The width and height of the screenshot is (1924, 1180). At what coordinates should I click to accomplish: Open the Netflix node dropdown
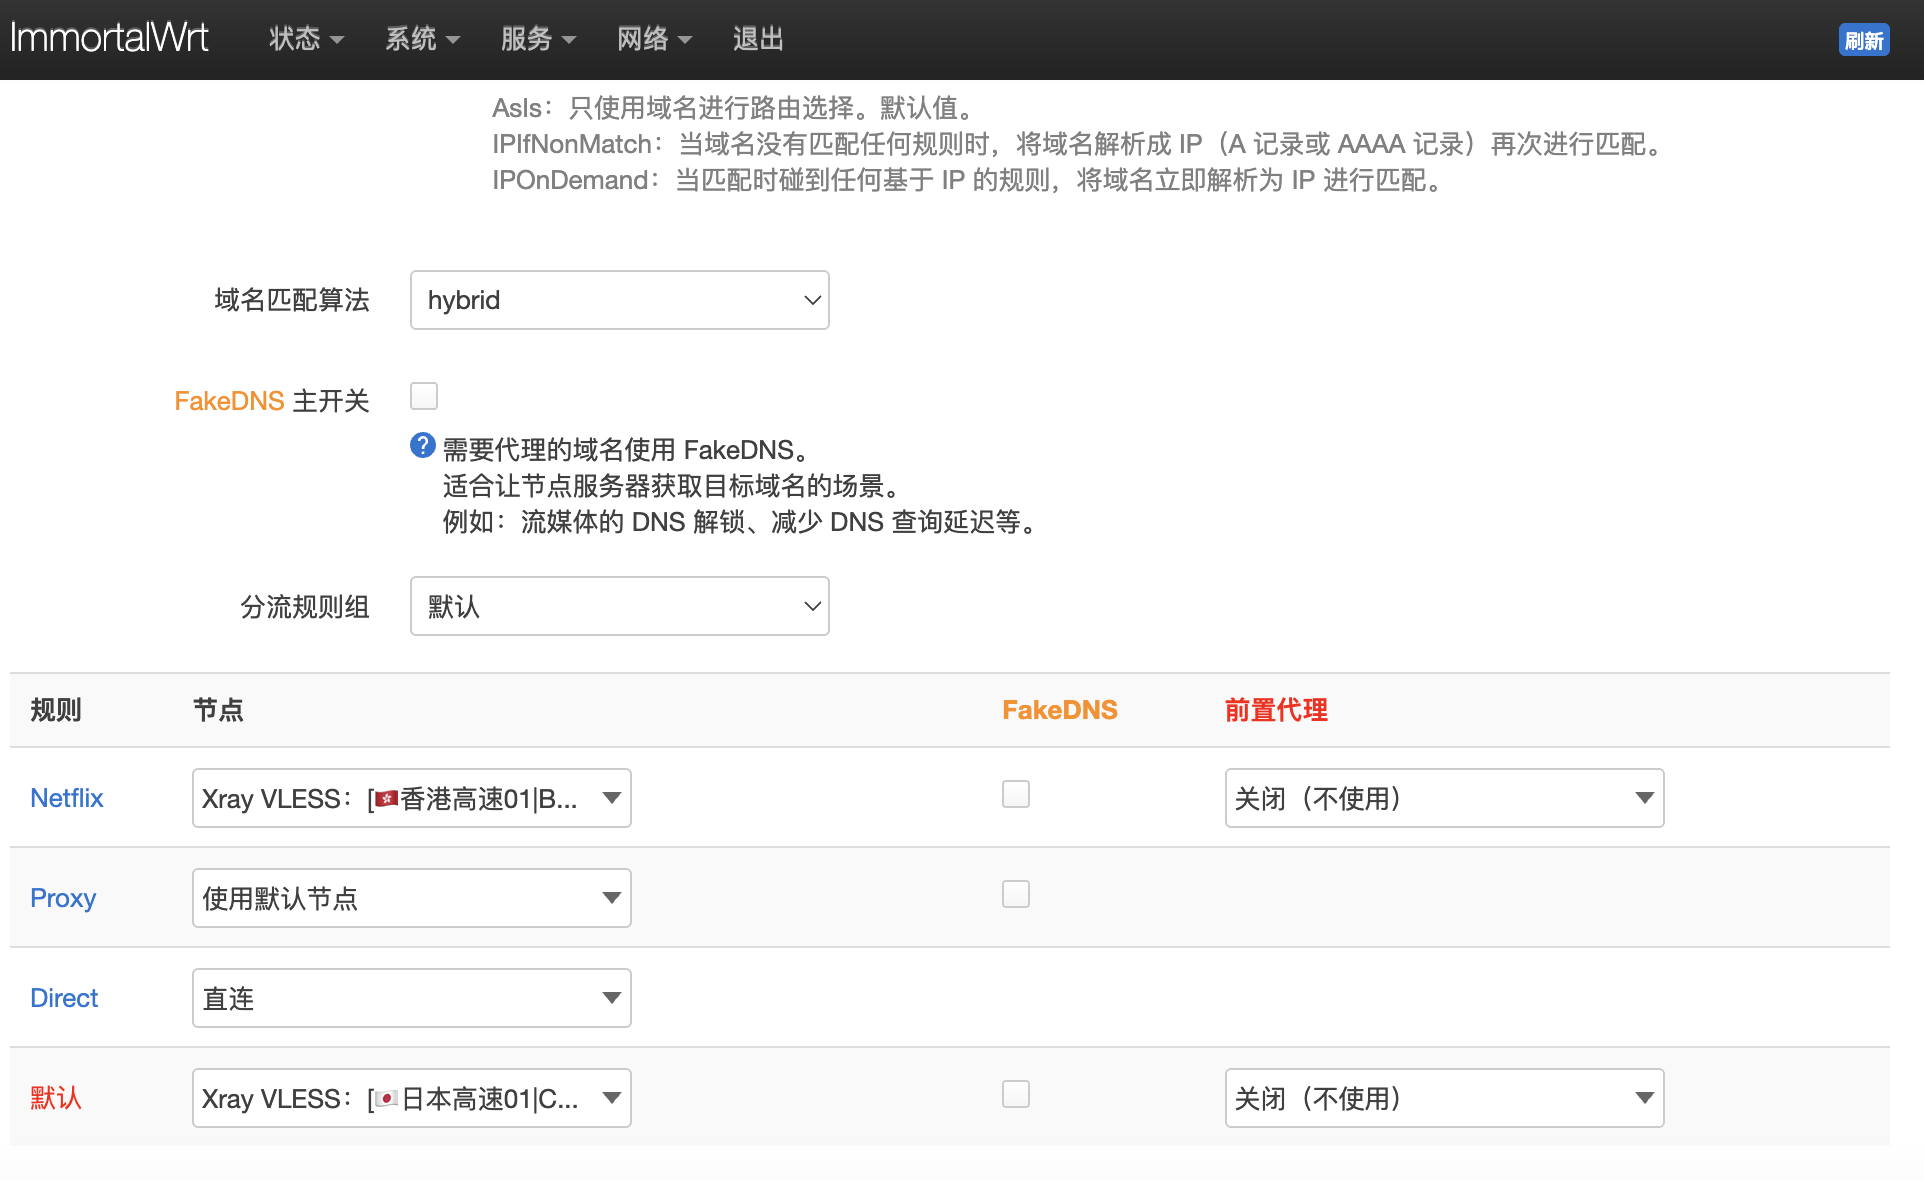coord(412,798)
